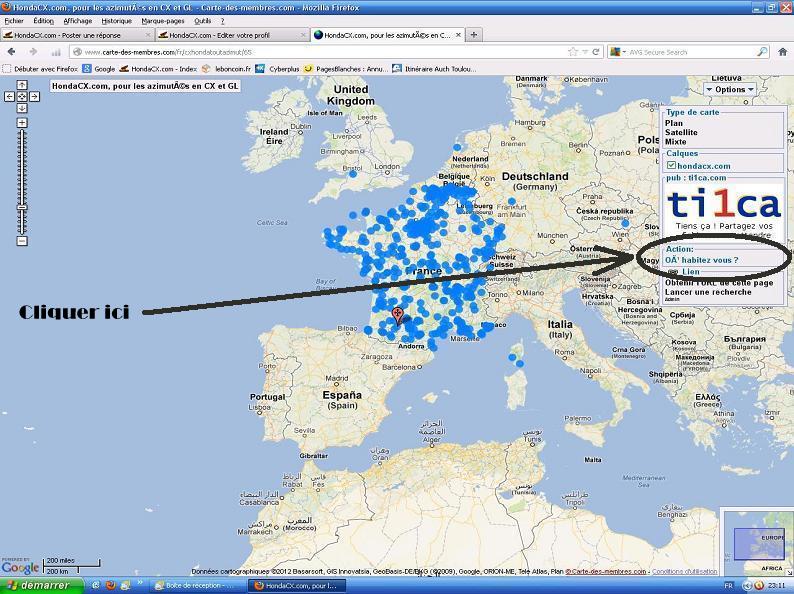Open the Marque-pages menu
This screenshot has height=594, width=794.
[163, 21]
